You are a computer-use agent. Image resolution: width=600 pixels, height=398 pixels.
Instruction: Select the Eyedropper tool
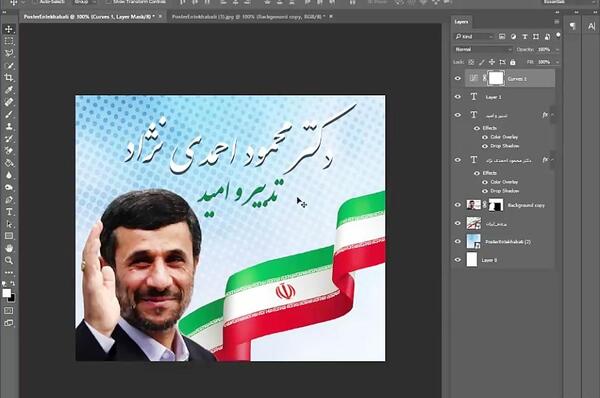[9, 90]
